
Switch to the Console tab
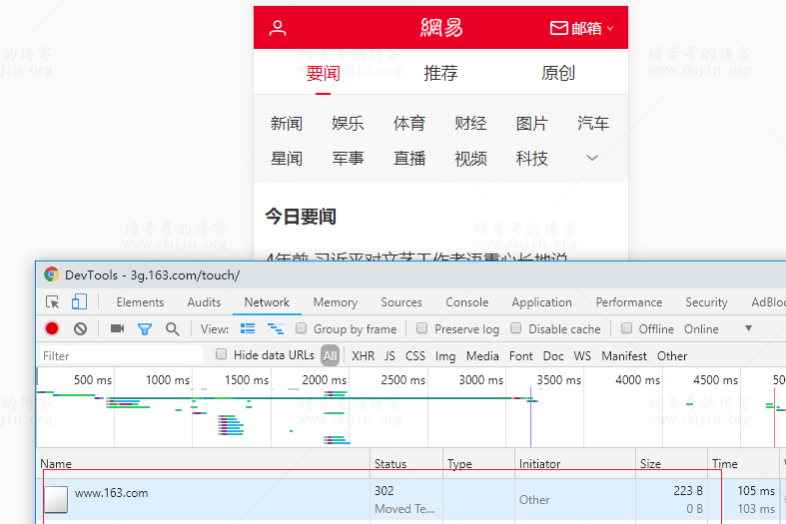pos(467,302)
